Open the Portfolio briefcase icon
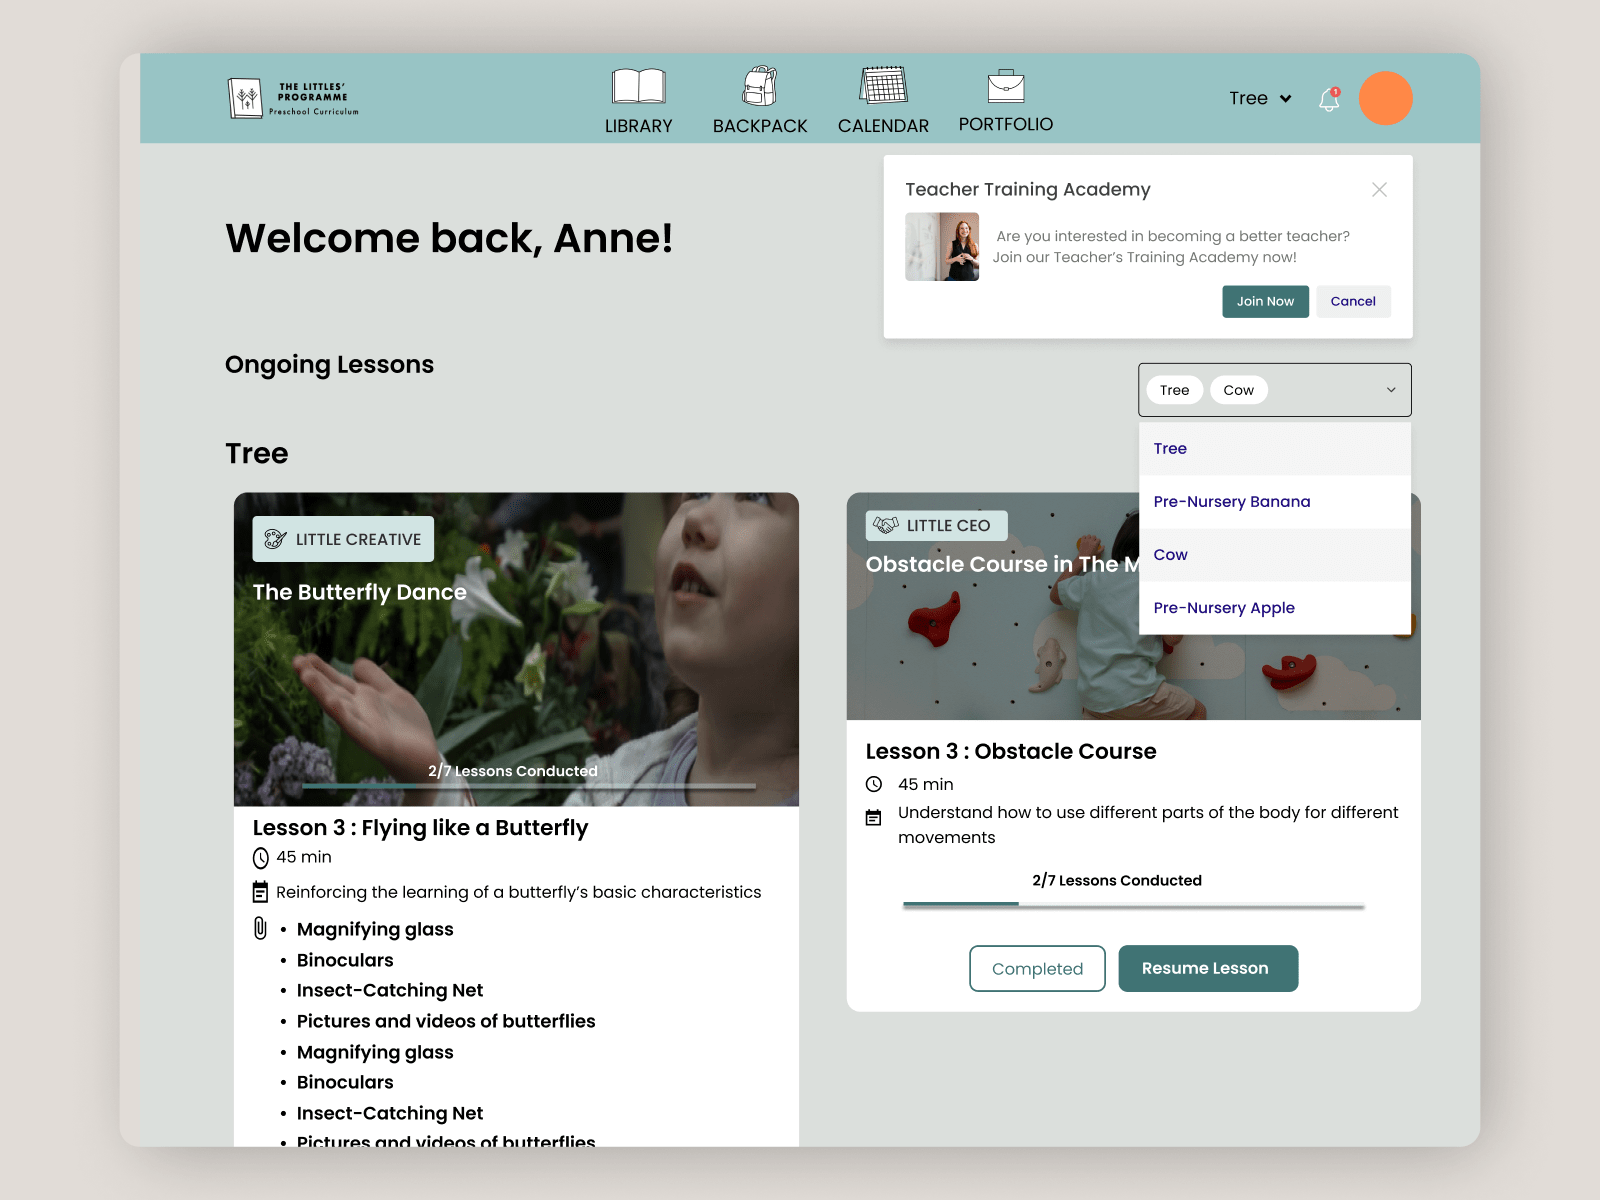 (1006, 85)
